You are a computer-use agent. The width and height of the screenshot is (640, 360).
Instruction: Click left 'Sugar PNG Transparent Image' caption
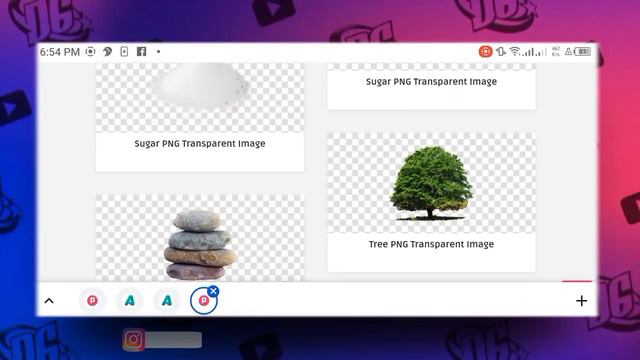pos(200,144)
